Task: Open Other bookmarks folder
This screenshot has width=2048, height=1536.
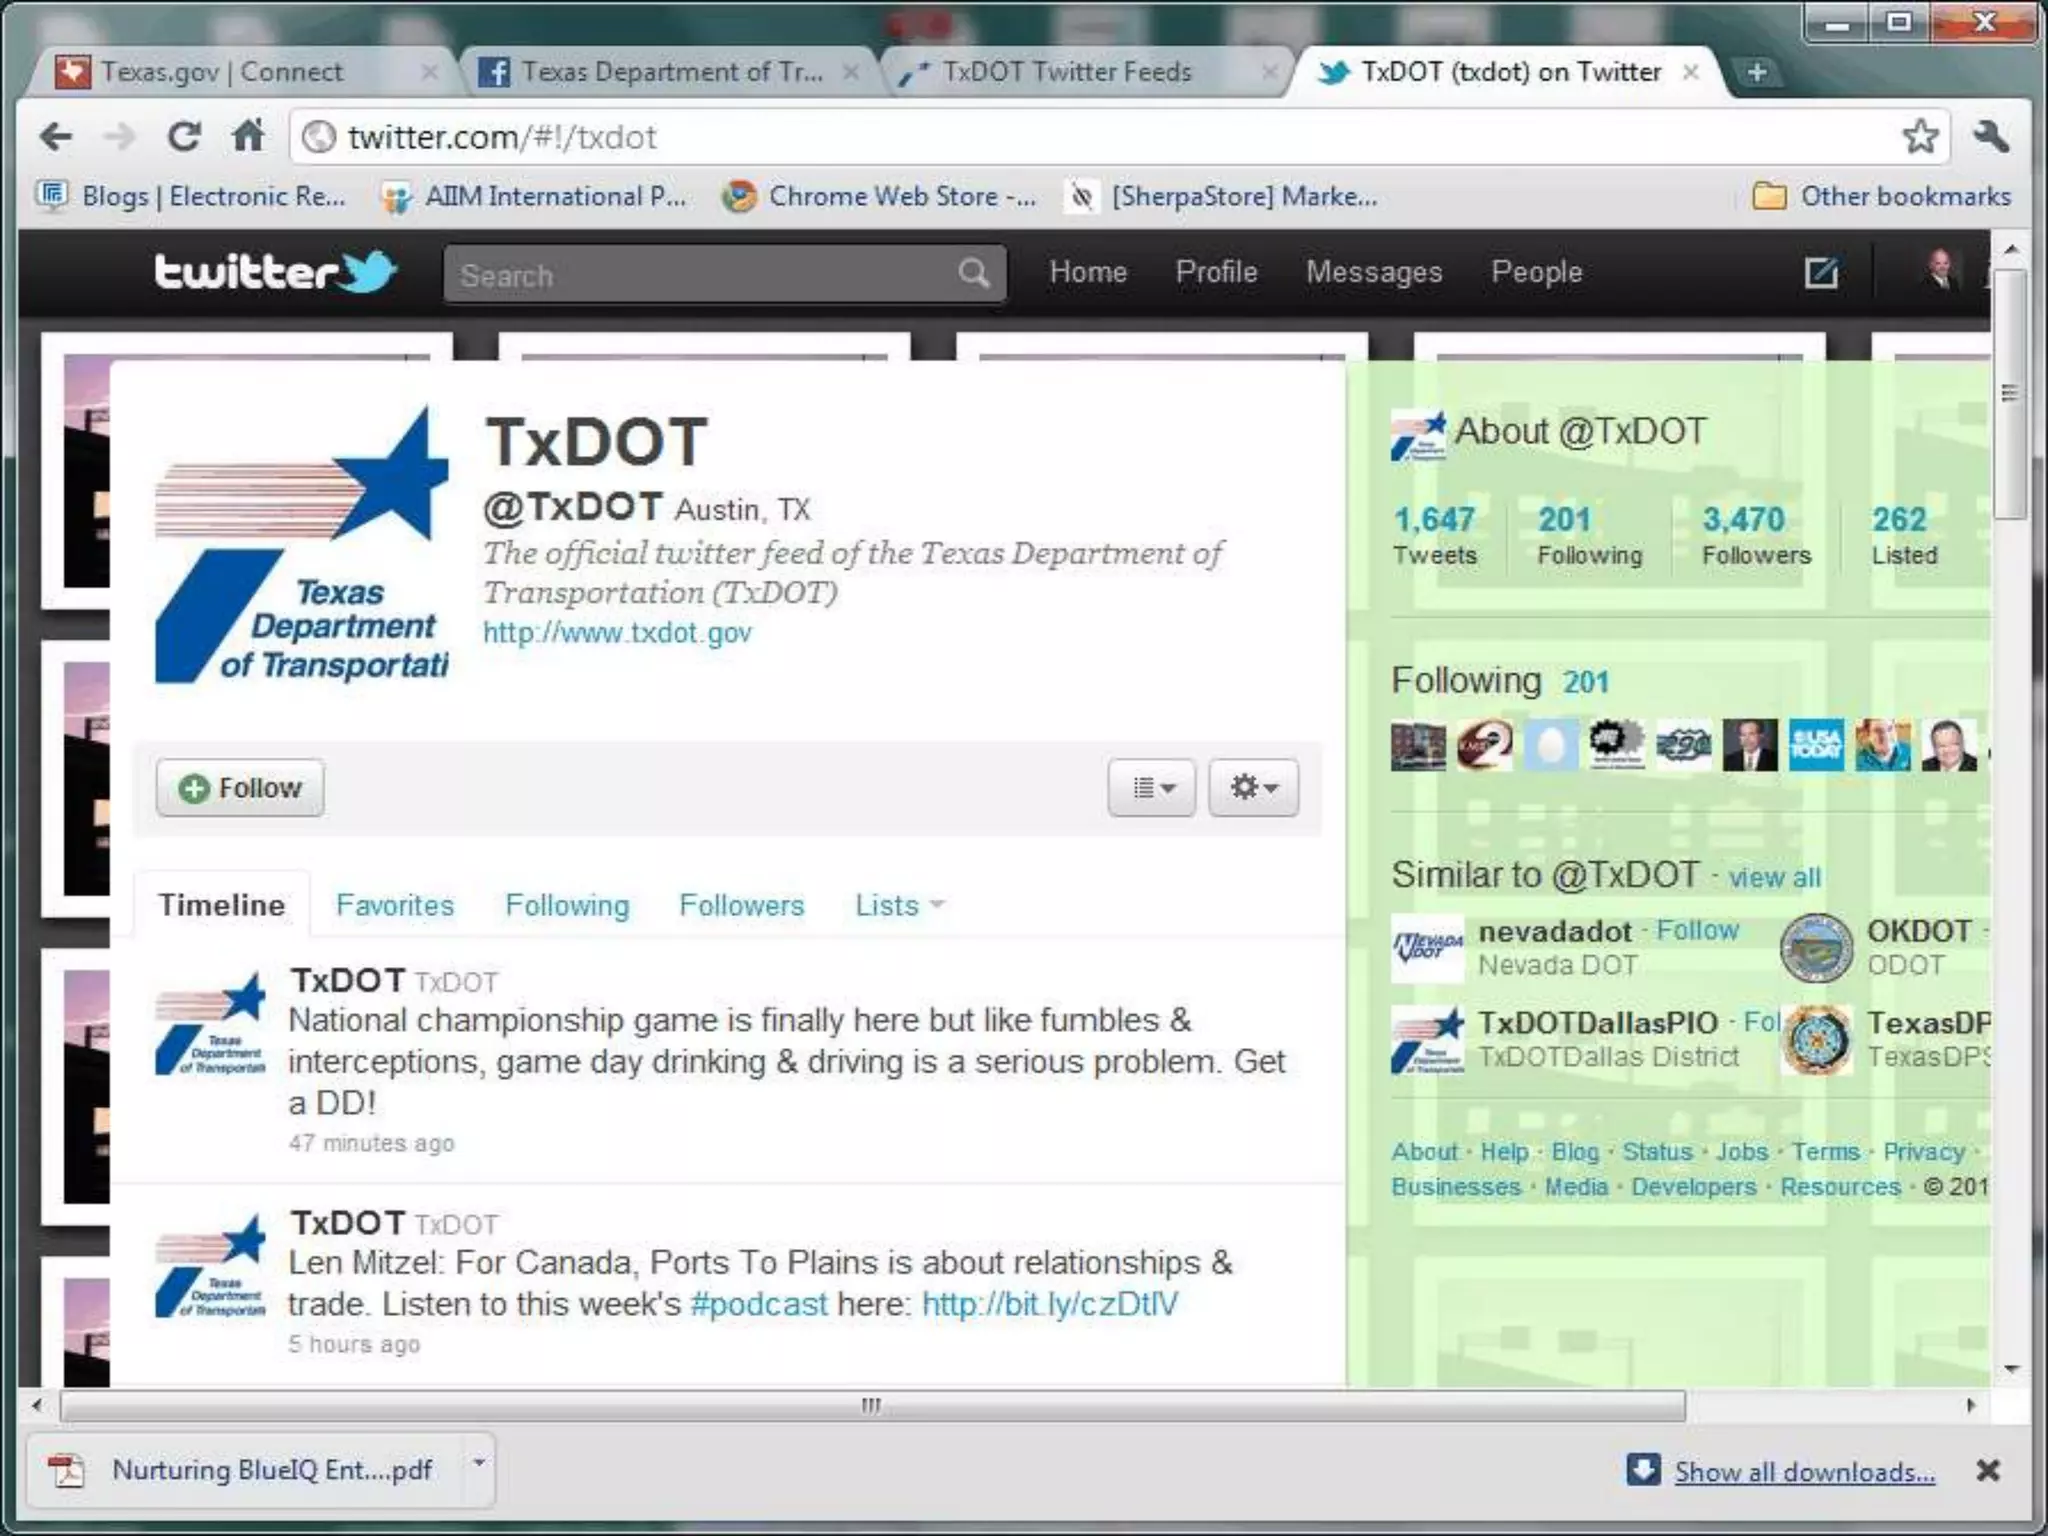Action: tap(1881, 196)
